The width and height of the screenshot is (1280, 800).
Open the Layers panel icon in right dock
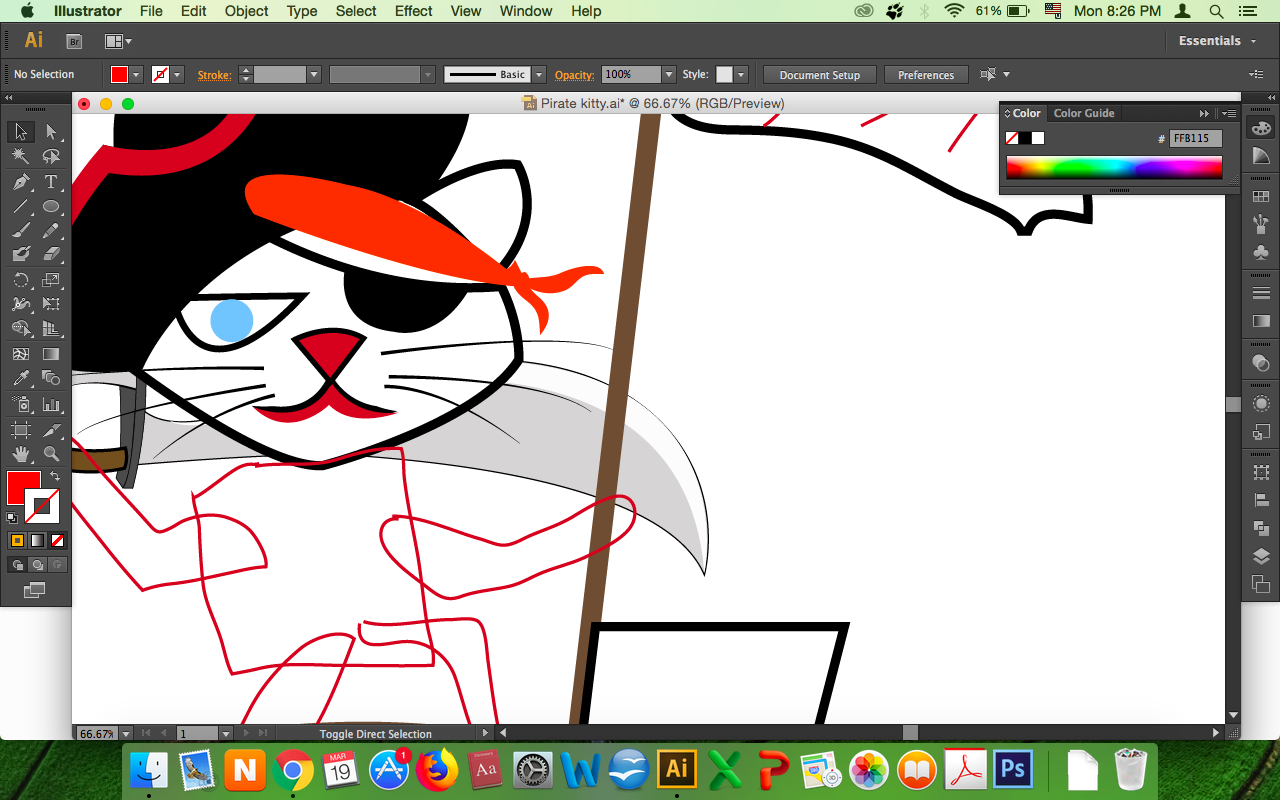(x=1261, y=557)
